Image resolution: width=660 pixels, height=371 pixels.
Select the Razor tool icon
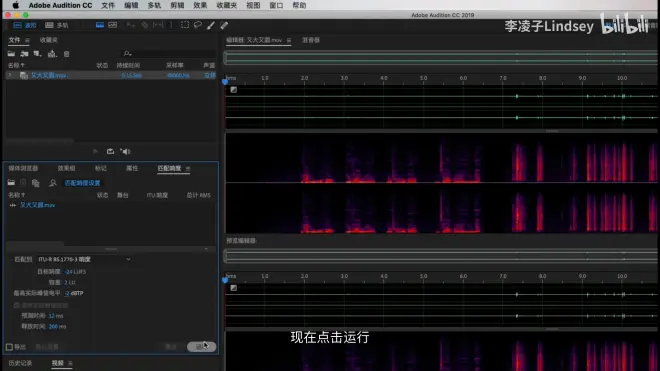[144, 25]
